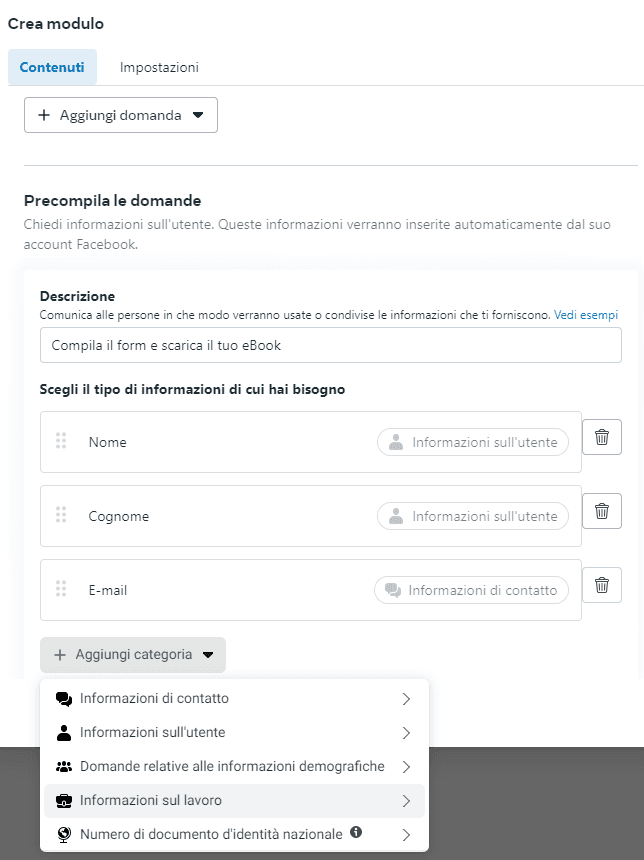644x860 pixels.
Task: Click the Informazioni sull'utente tag on Nome
Action: point(473,442)
